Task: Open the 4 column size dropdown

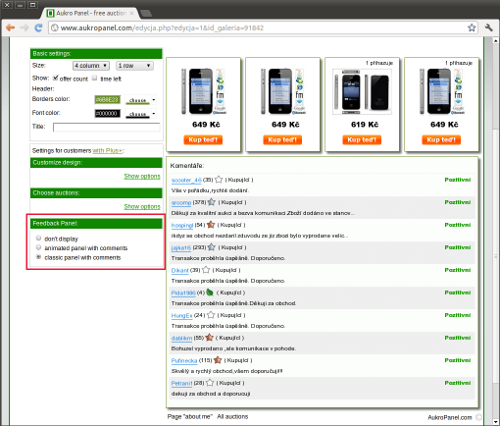Action: click(x=91, y=66)
